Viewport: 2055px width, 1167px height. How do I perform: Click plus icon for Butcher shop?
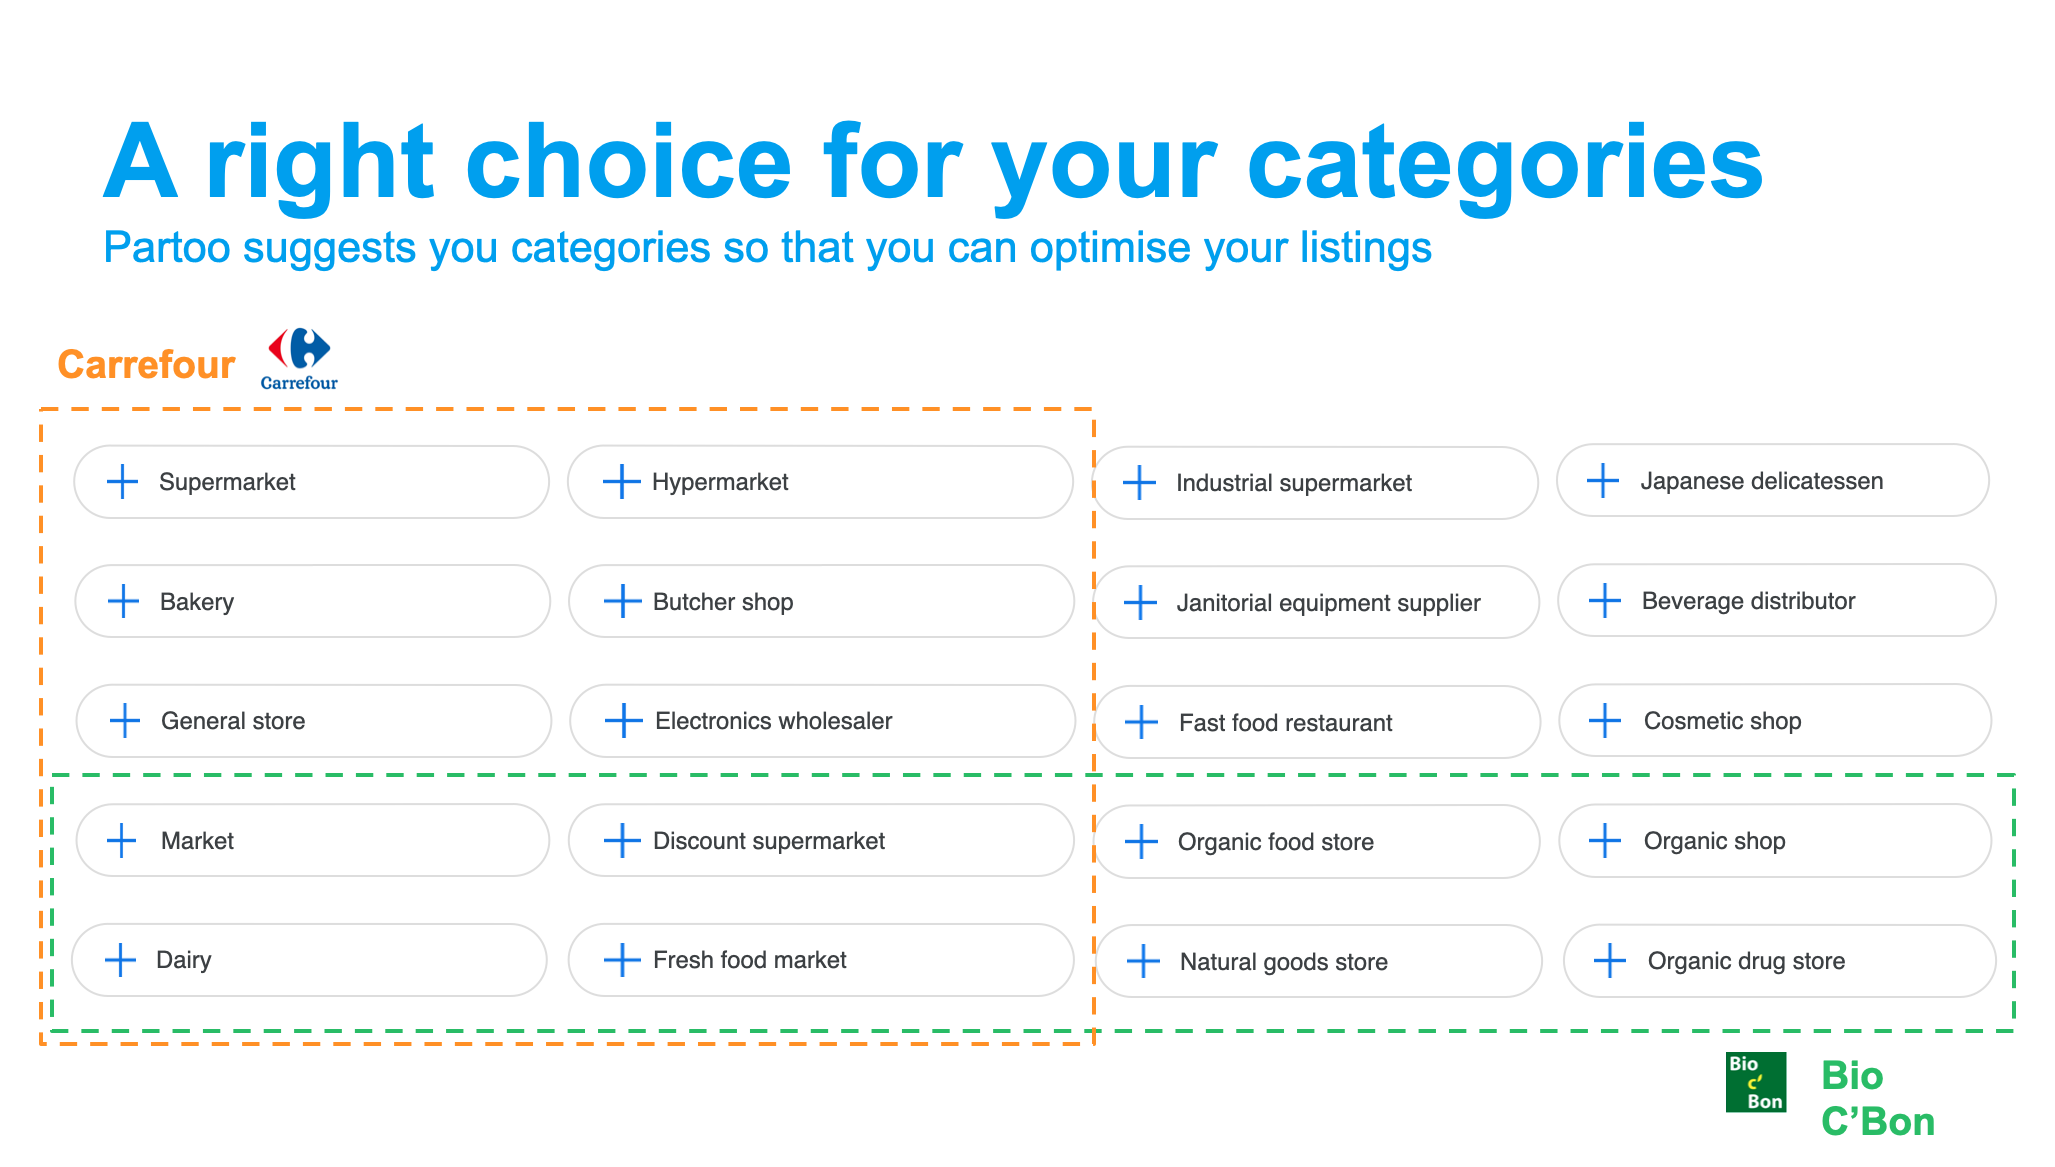click(622, 601)
